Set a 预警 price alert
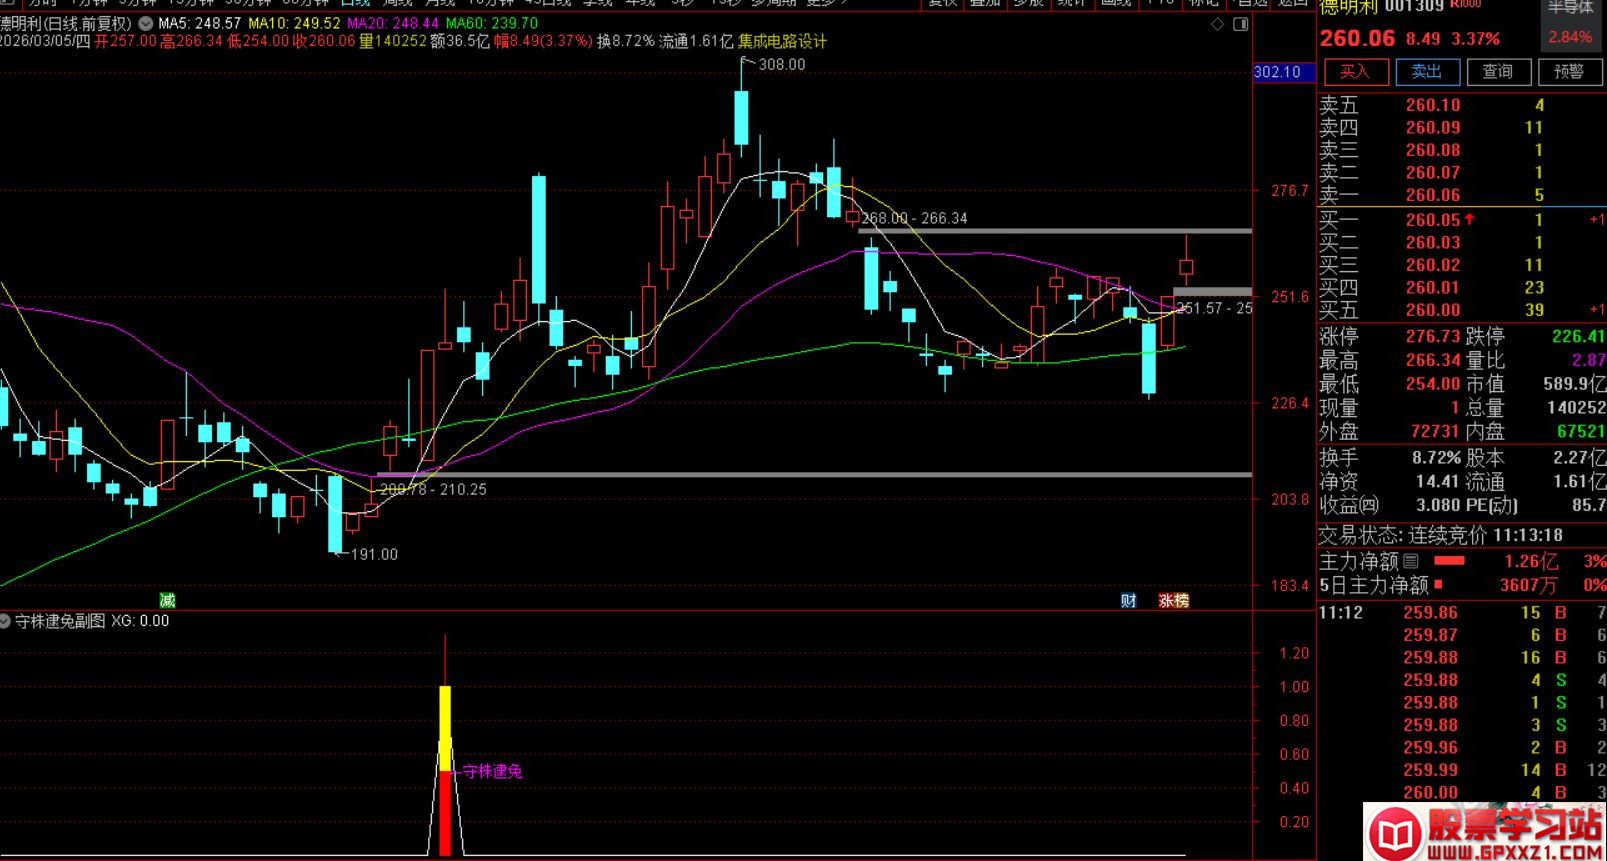This screenshot has height=861, width=1607. point(1568,72)
